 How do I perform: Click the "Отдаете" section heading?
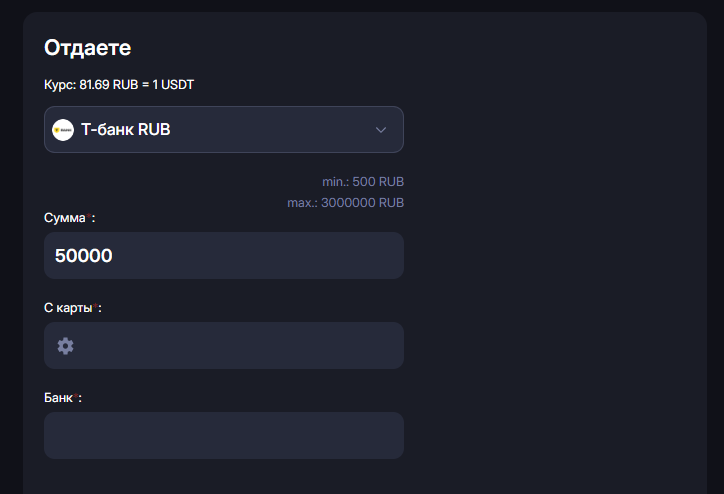click(x=88, y=47)
